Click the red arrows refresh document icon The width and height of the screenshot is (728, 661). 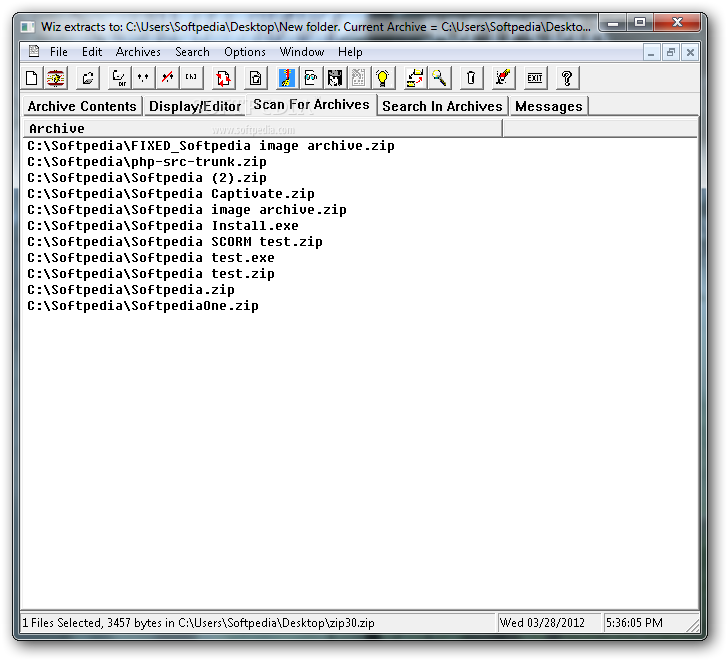223,78
